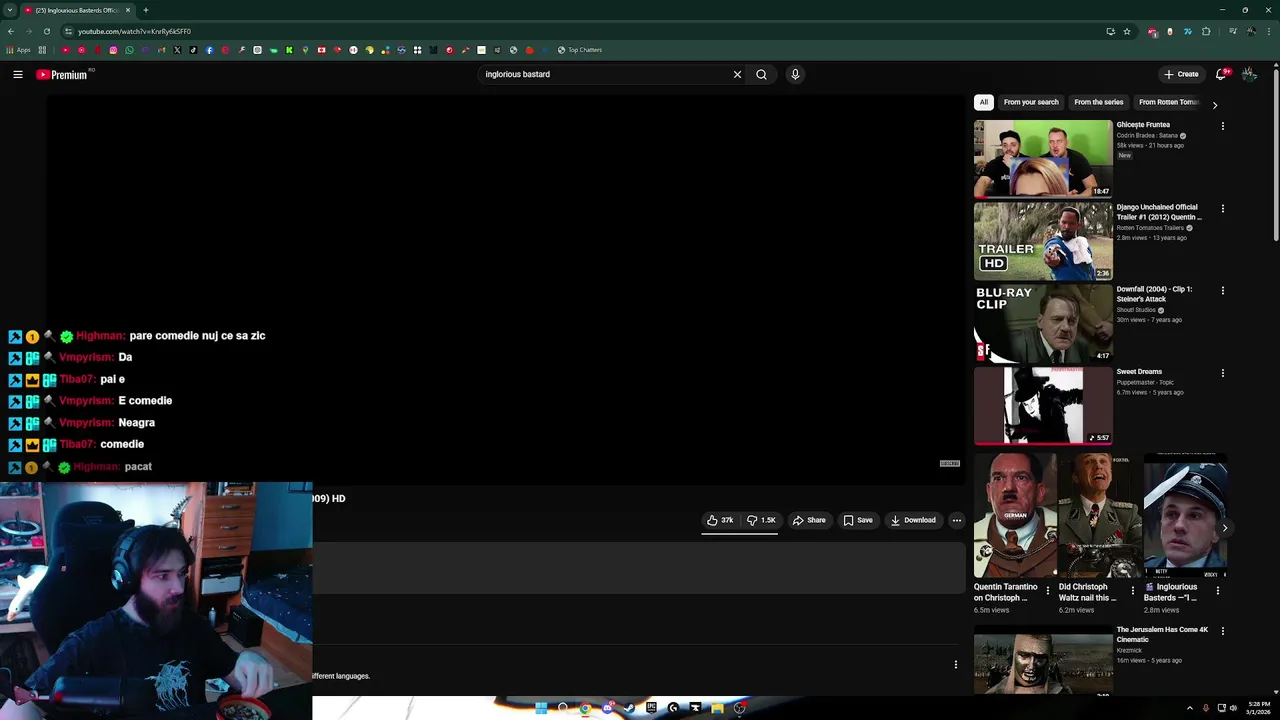1280x720 pixels.
Task: Open description menu dots near languages text
Action: click(955, 664)
